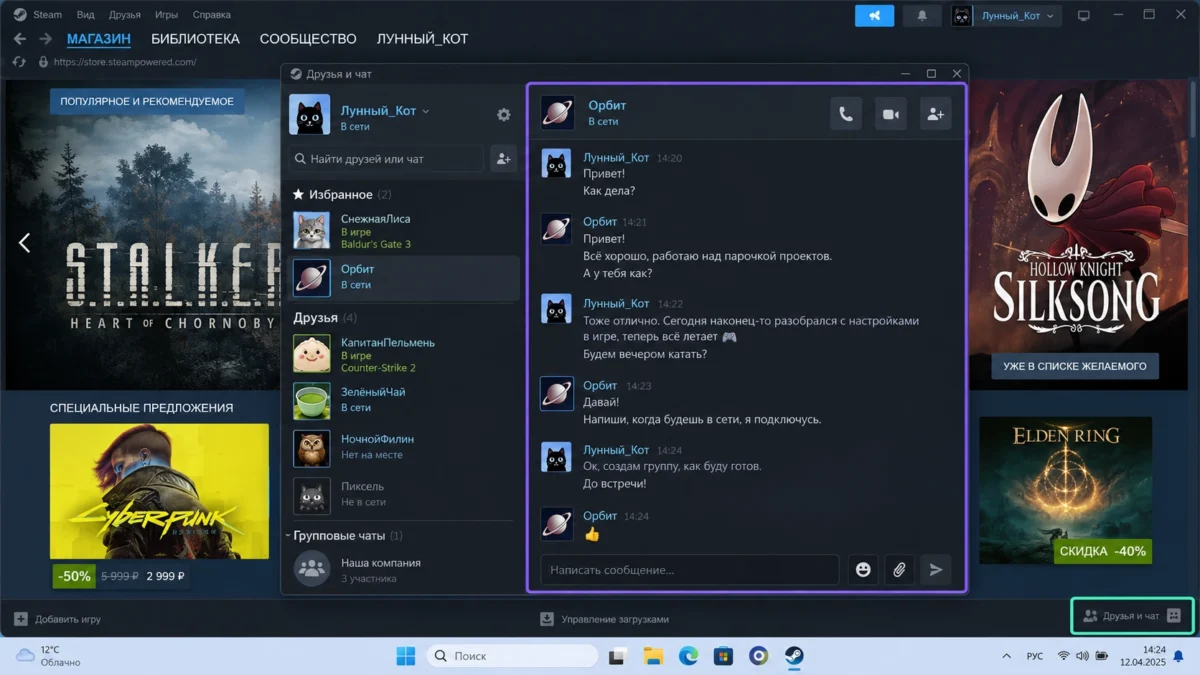This screenshot has height=675, width=1200.
Task: Send the message with the arrow icon
Action: [936, 570]
